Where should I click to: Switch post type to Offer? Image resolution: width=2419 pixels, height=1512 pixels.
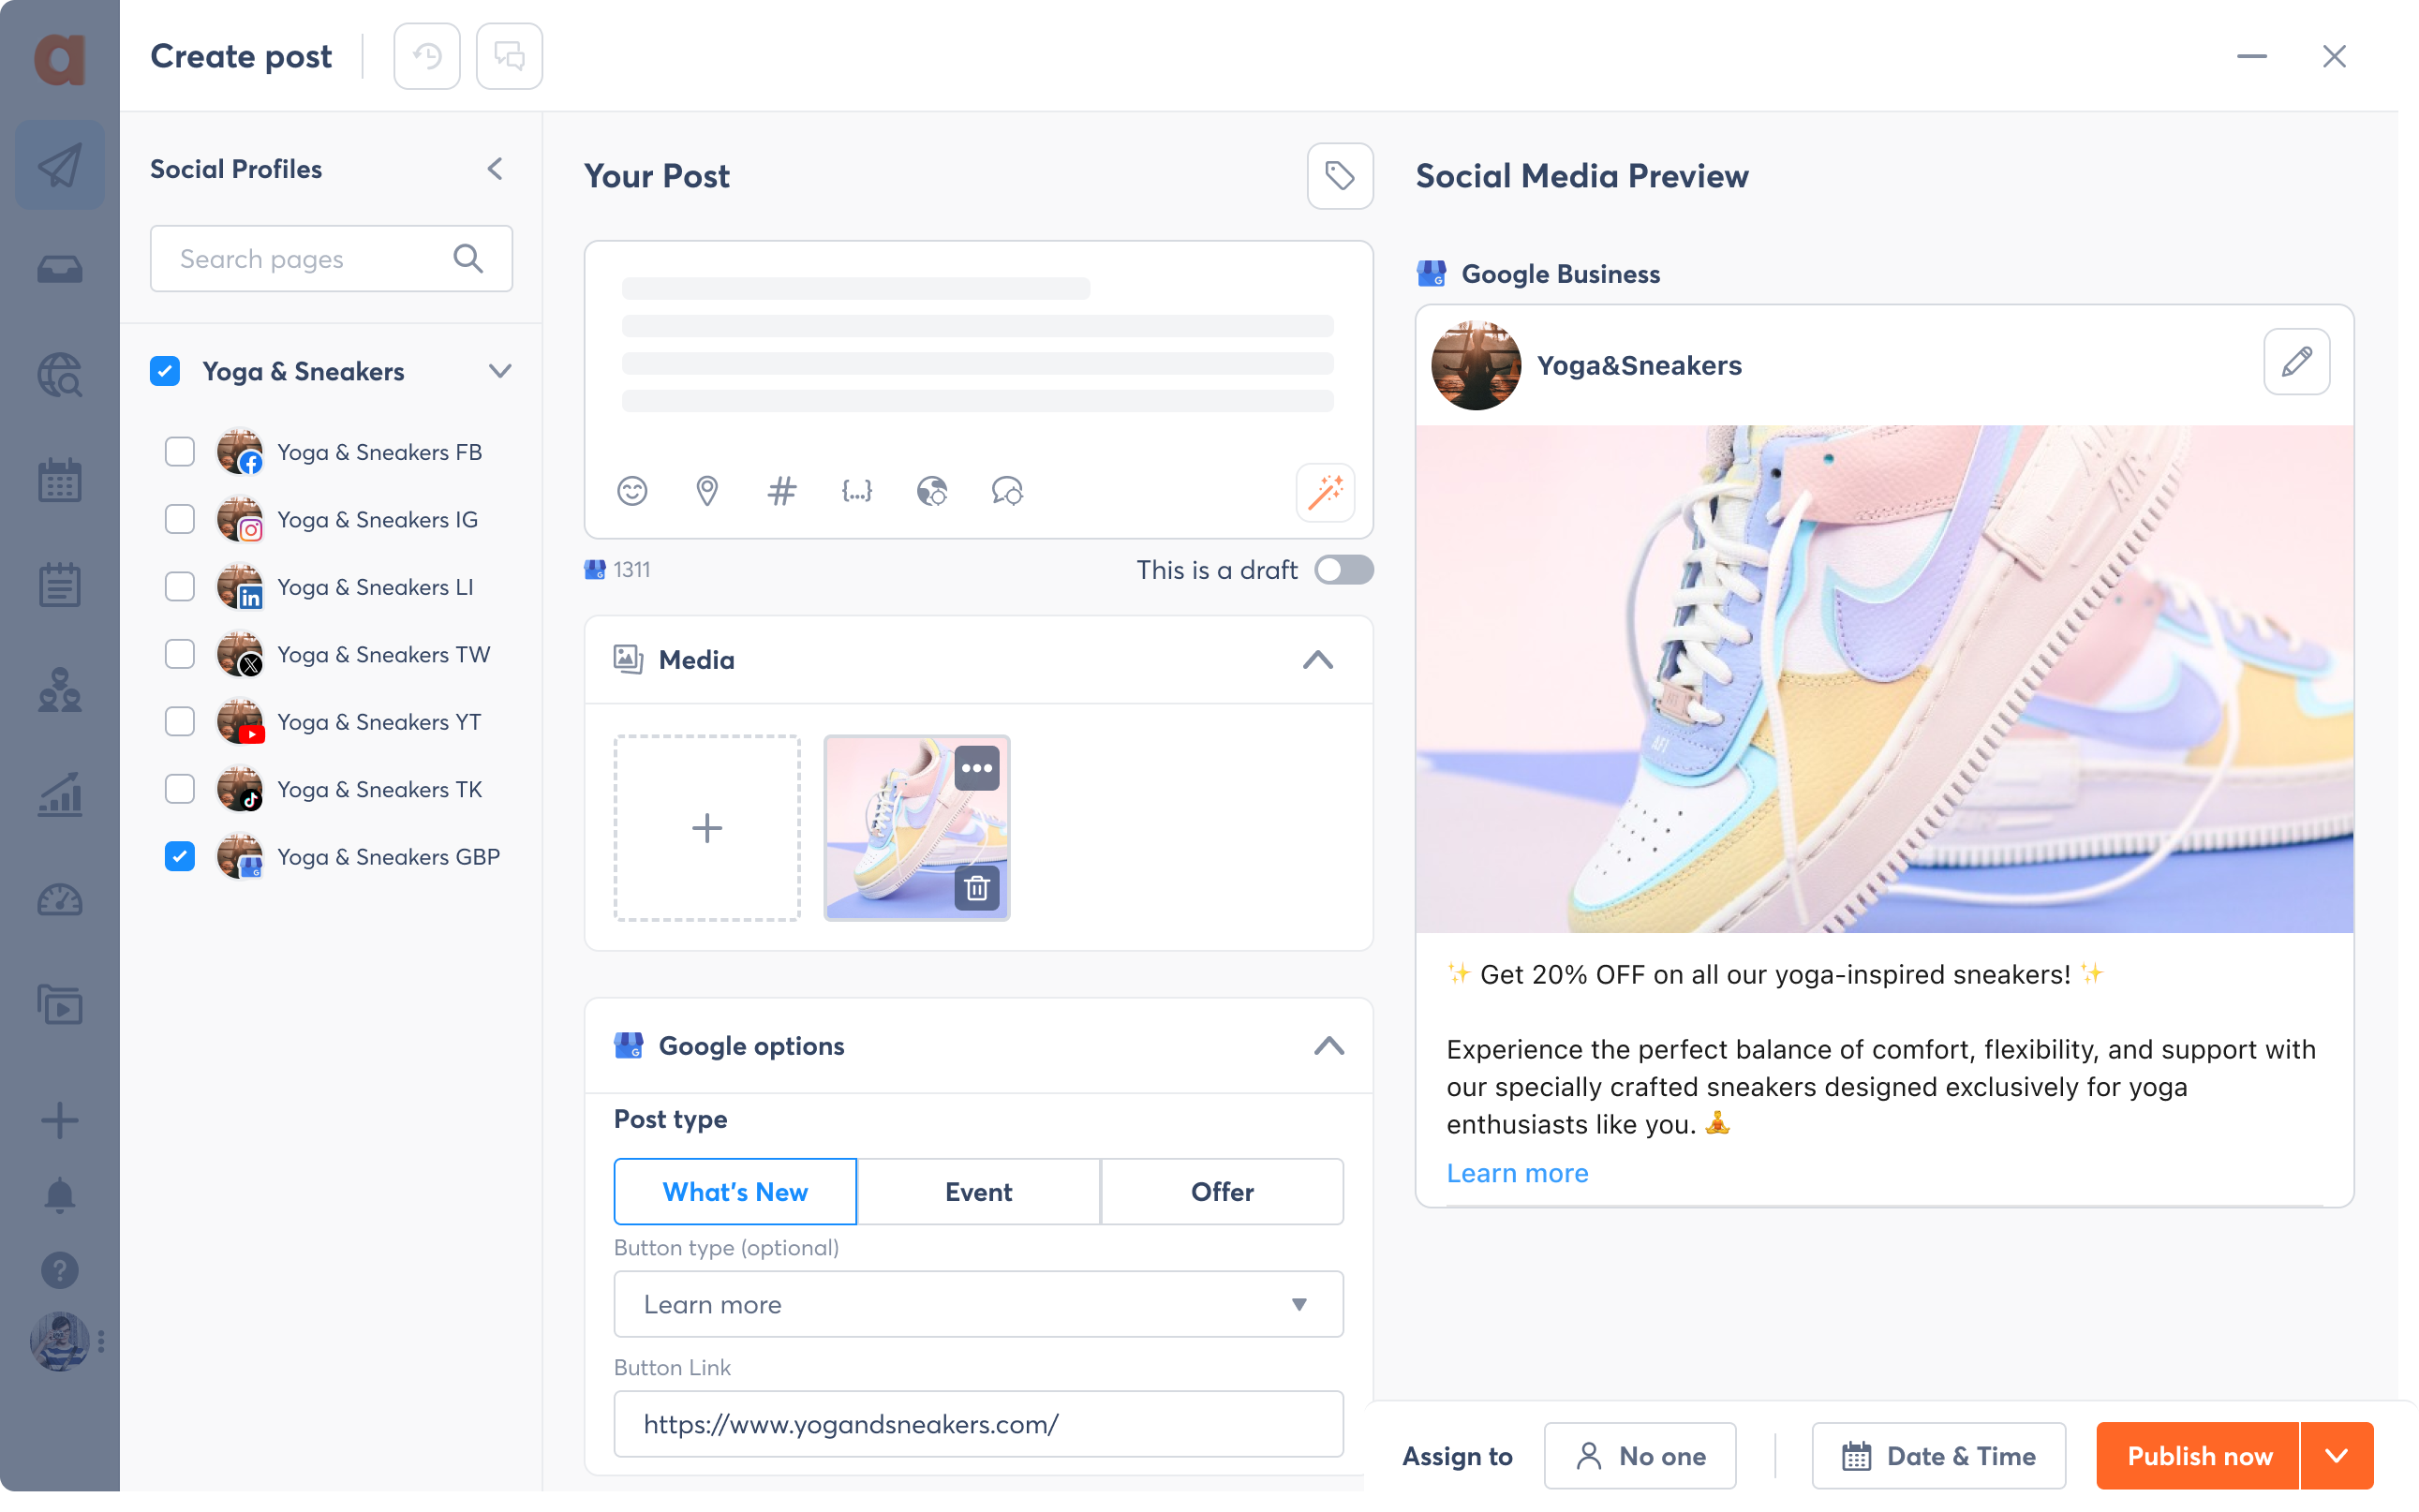[x=1222, y=1191]
